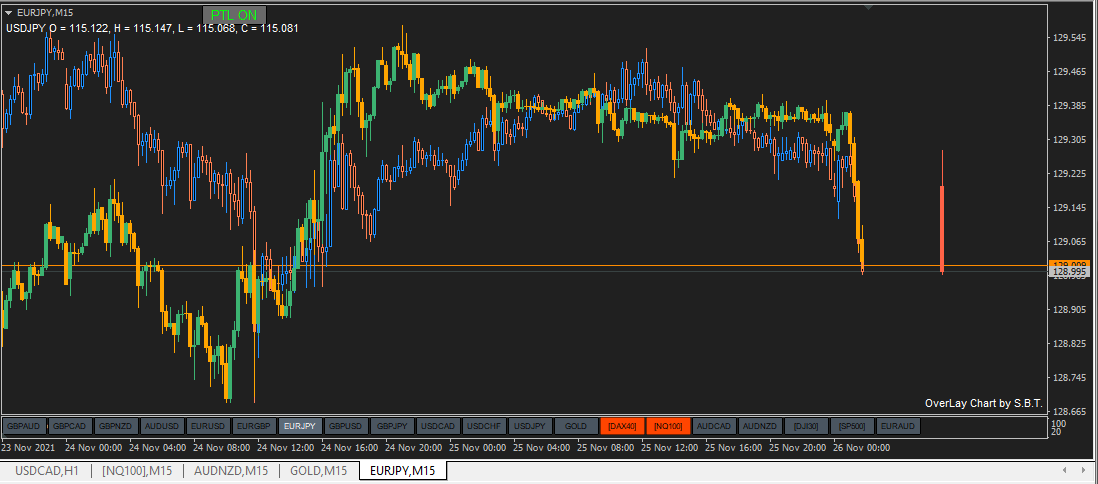Select the USDCAD symbol button
The height and width of the screenshot is (484, 1098).
click(x=438, y=426)
